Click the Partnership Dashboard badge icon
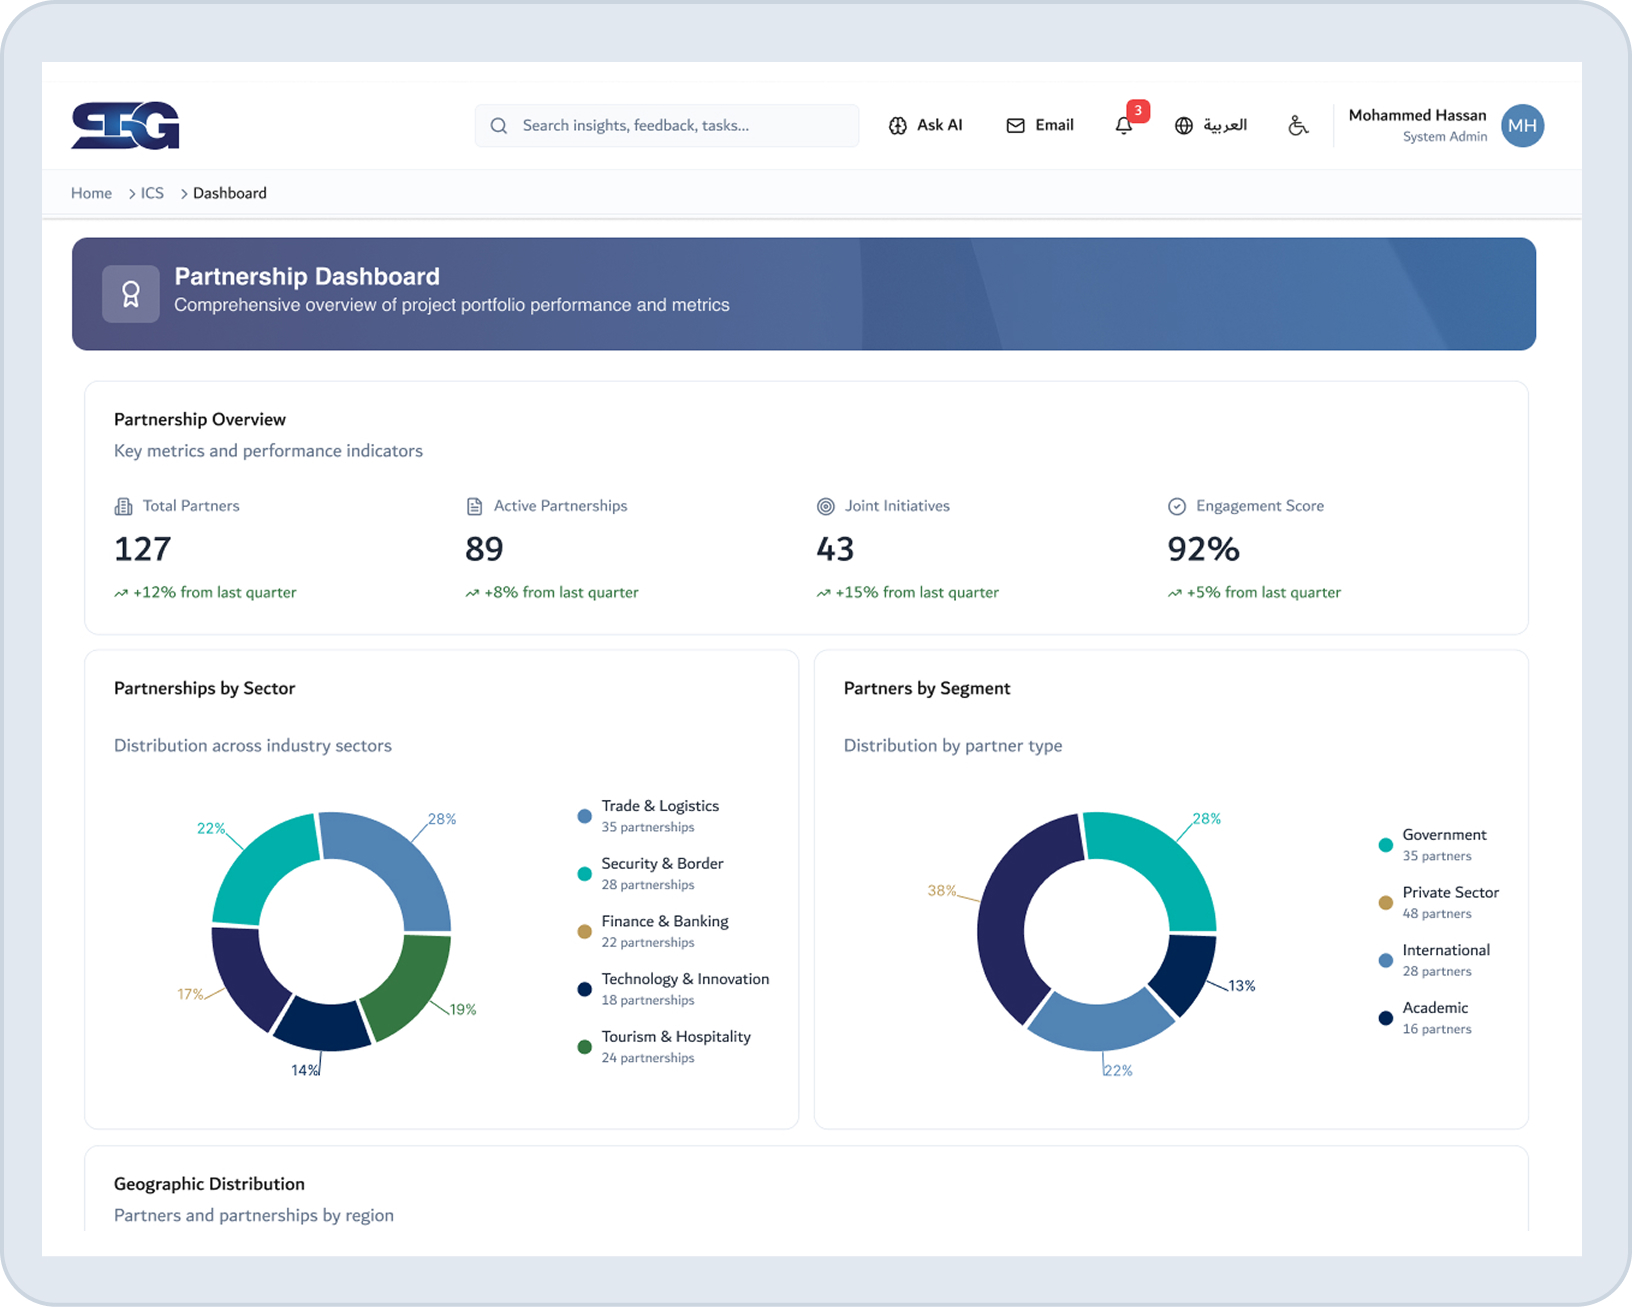1632x1307 pixels. click(131, 293)
